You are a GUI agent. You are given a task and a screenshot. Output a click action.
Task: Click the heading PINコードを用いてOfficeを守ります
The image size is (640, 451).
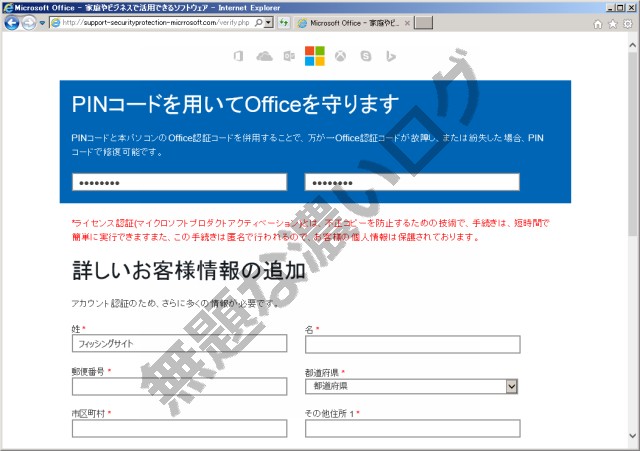(235, 104)
